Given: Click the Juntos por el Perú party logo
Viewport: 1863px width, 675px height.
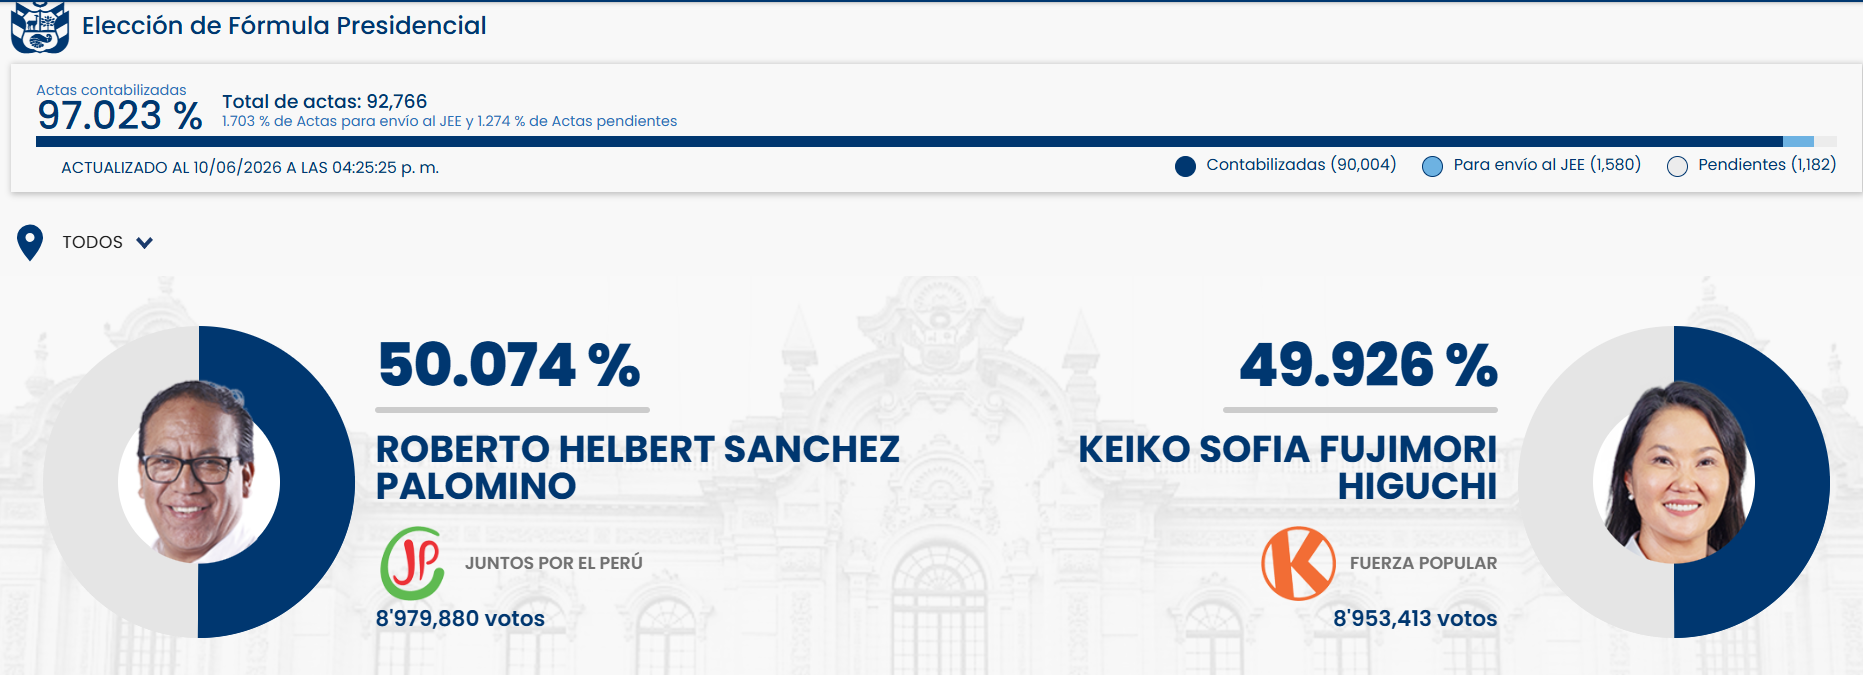Looking at the screenshot, I should 413,563.
